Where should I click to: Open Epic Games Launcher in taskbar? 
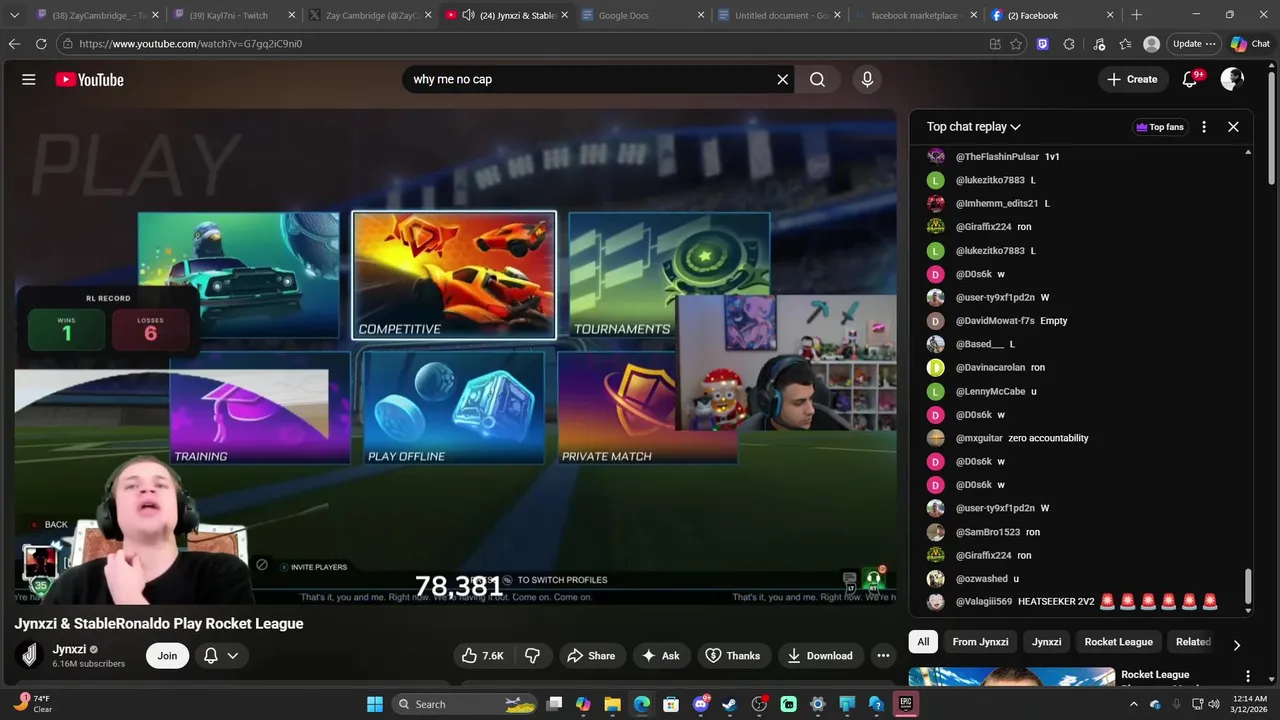(905, 704)
